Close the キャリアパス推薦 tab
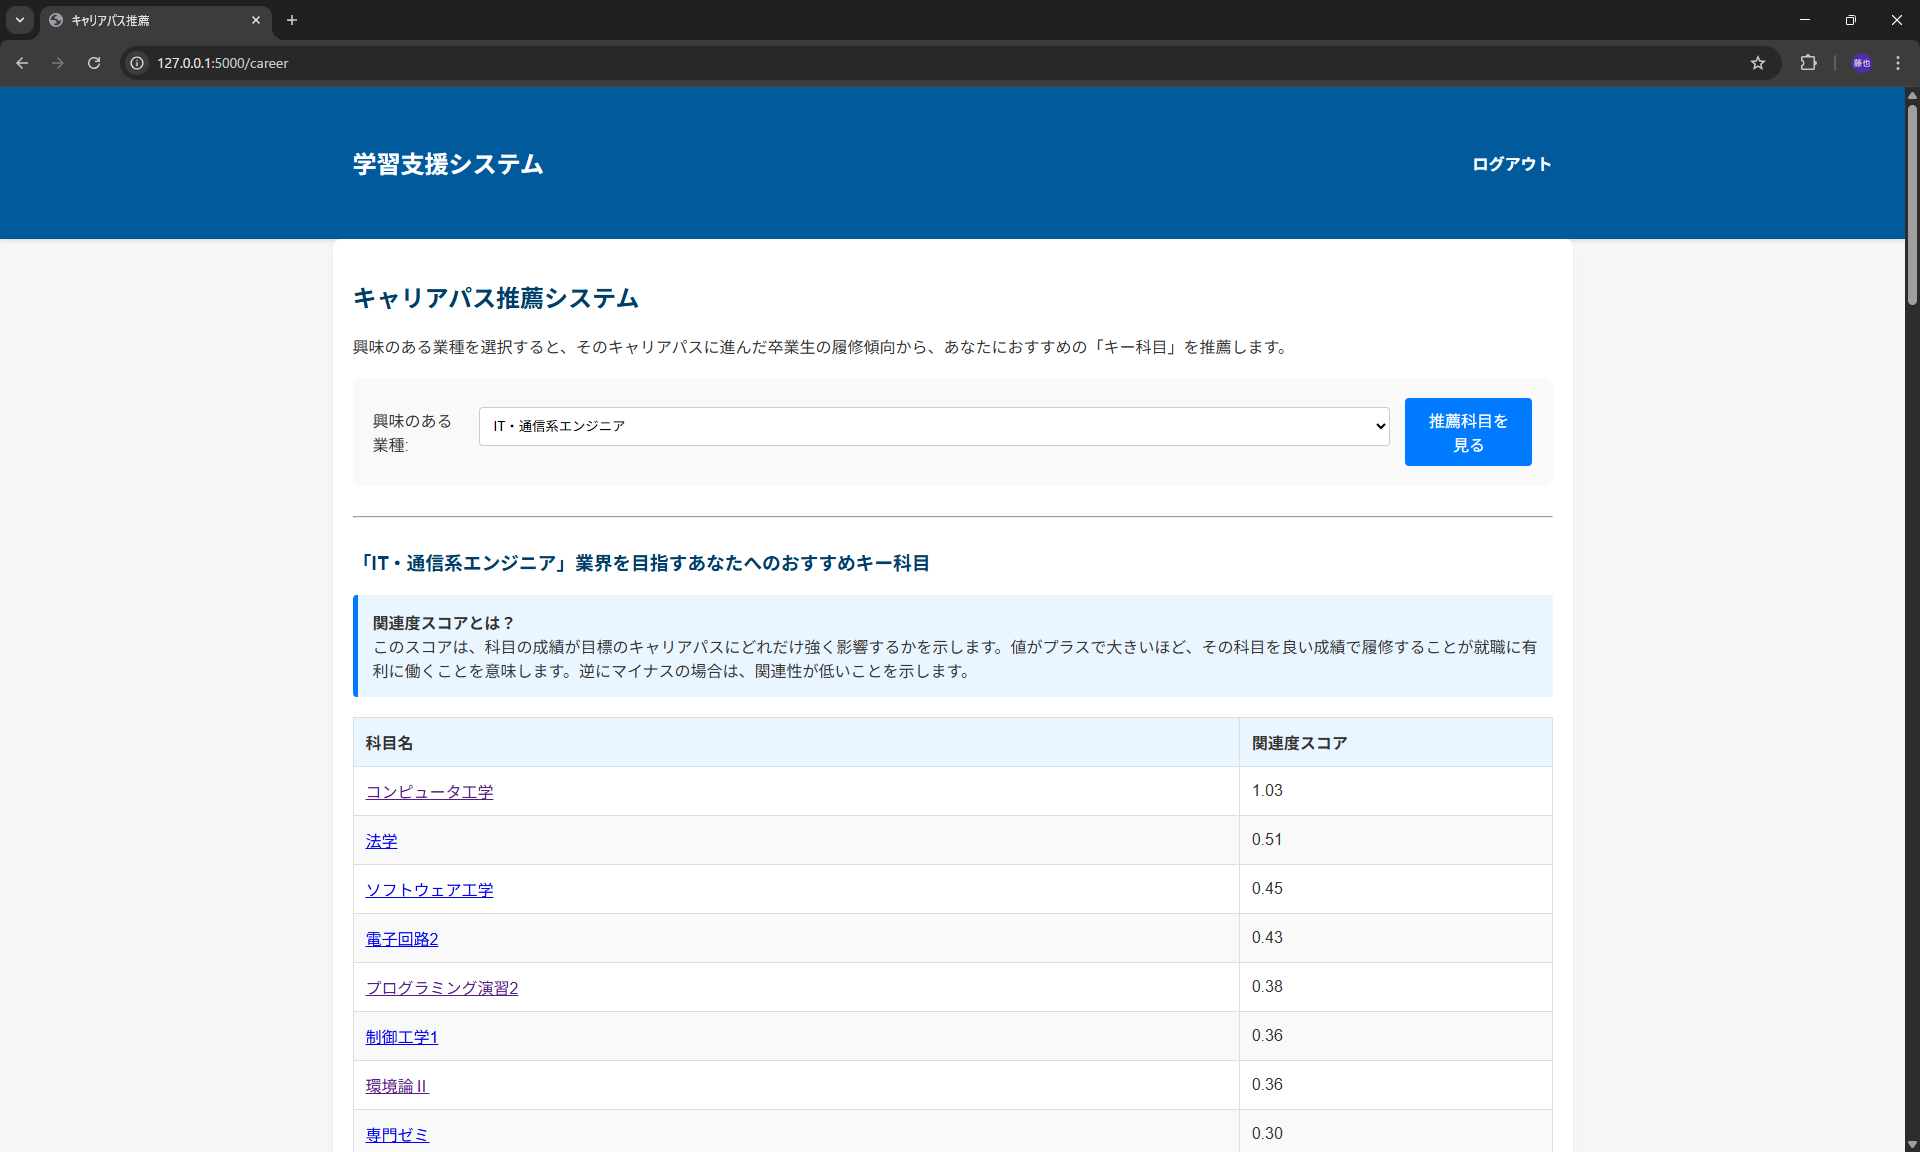Image resolution: width=1920 pixels, height=1152 pixels. 256,20
